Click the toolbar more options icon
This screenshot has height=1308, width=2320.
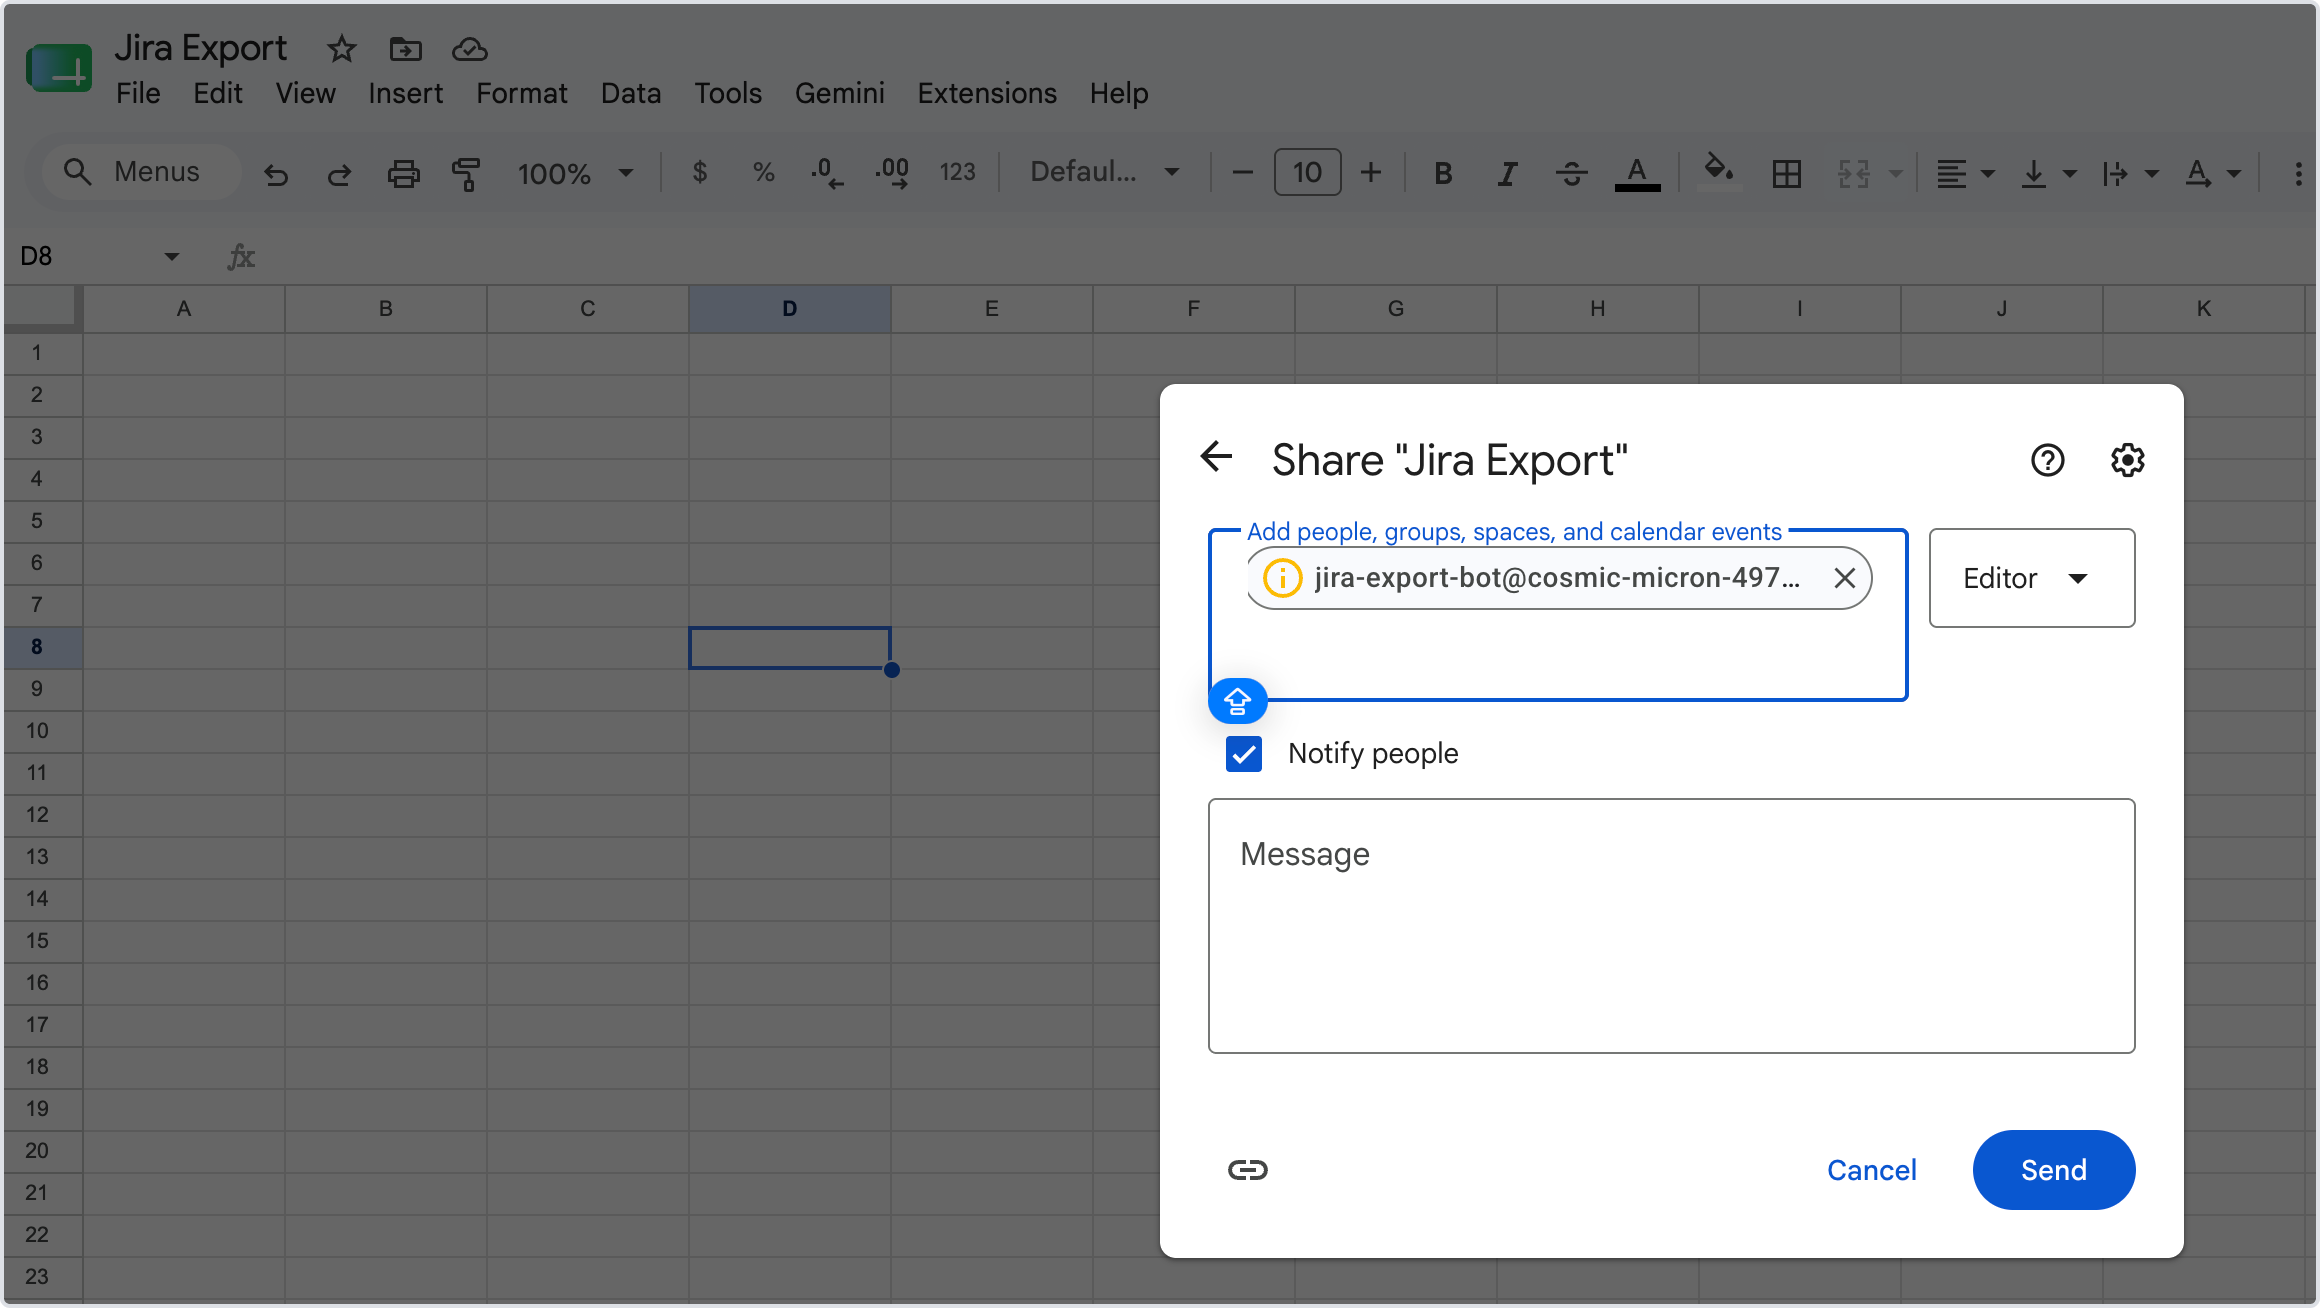2299,174
